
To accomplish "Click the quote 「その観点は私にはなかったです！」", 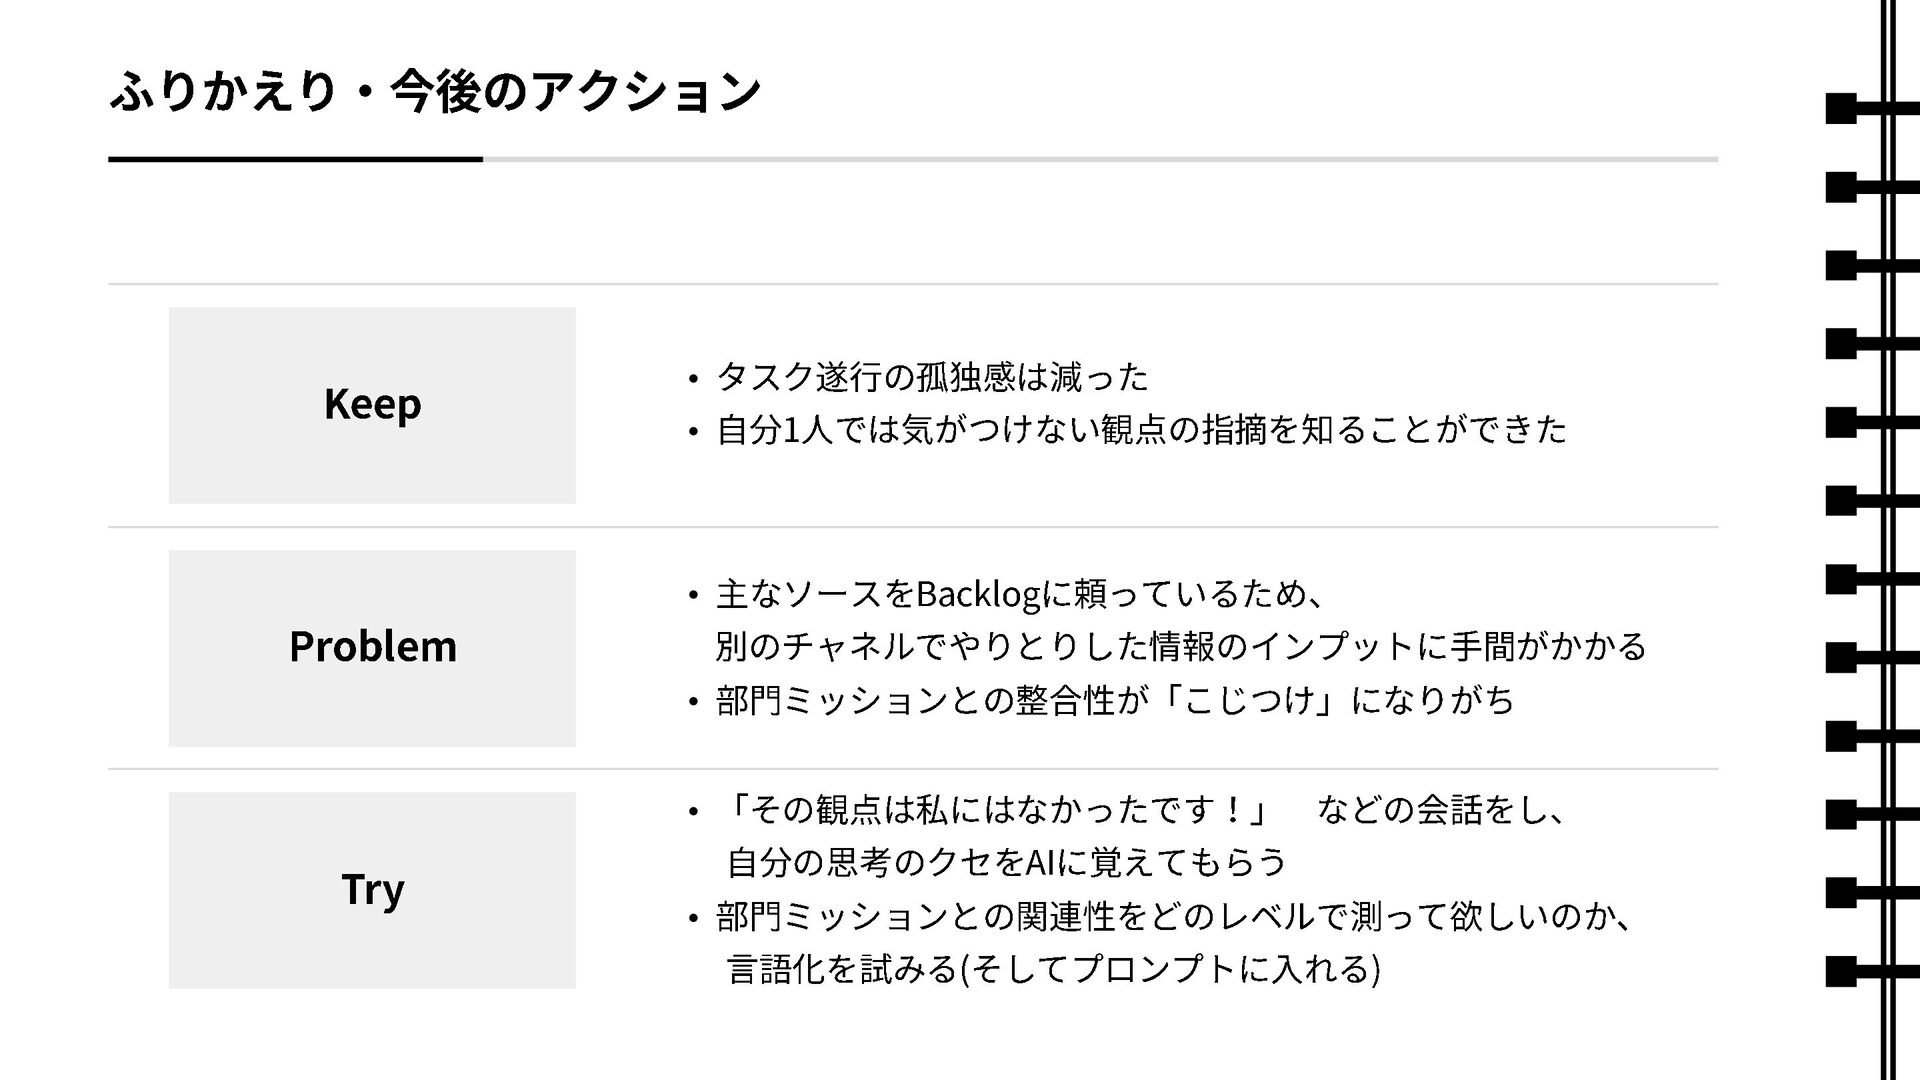I will [x=994, y=809].
